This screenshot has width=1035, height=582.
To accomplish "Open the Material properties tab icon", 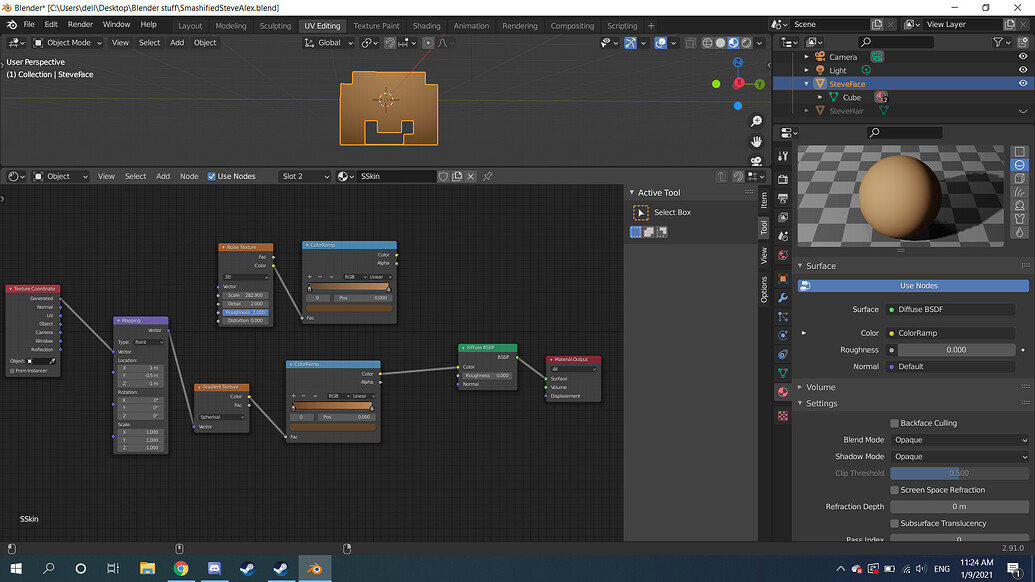I will click(x=783, y=392).
